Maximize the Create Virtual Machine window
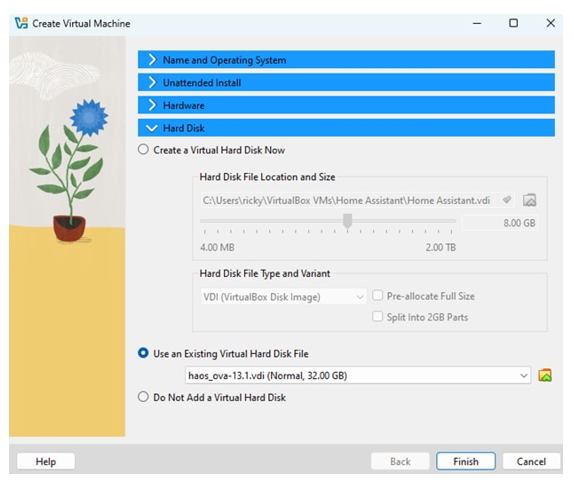 coord(513,23)
